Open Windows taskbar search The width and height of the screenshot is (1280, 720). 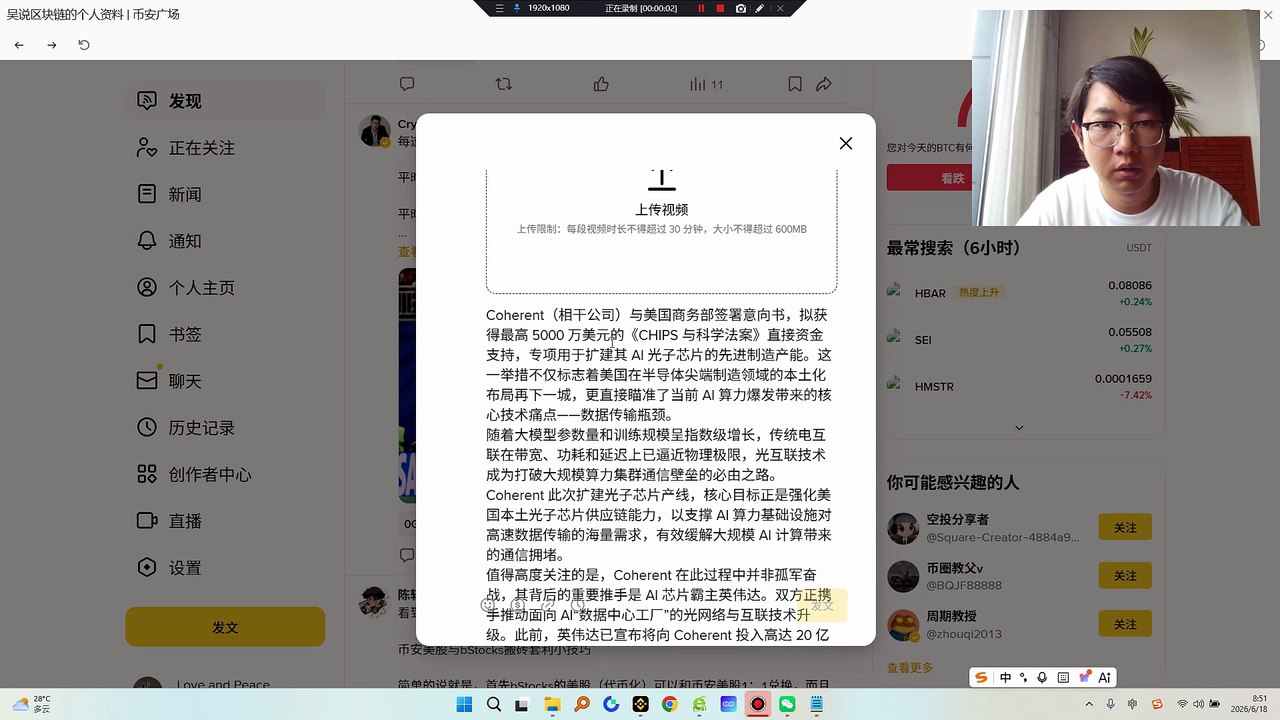coord(493,704)
